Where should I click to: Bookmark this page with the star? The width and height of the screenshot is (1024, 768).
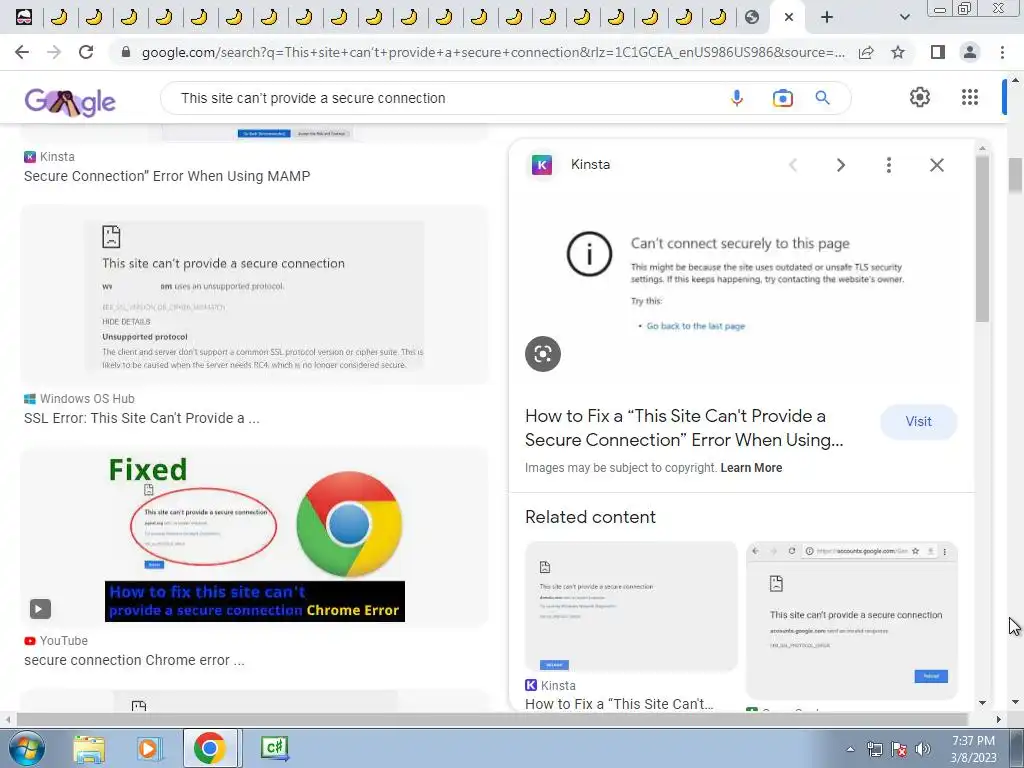tap(898, 52)
